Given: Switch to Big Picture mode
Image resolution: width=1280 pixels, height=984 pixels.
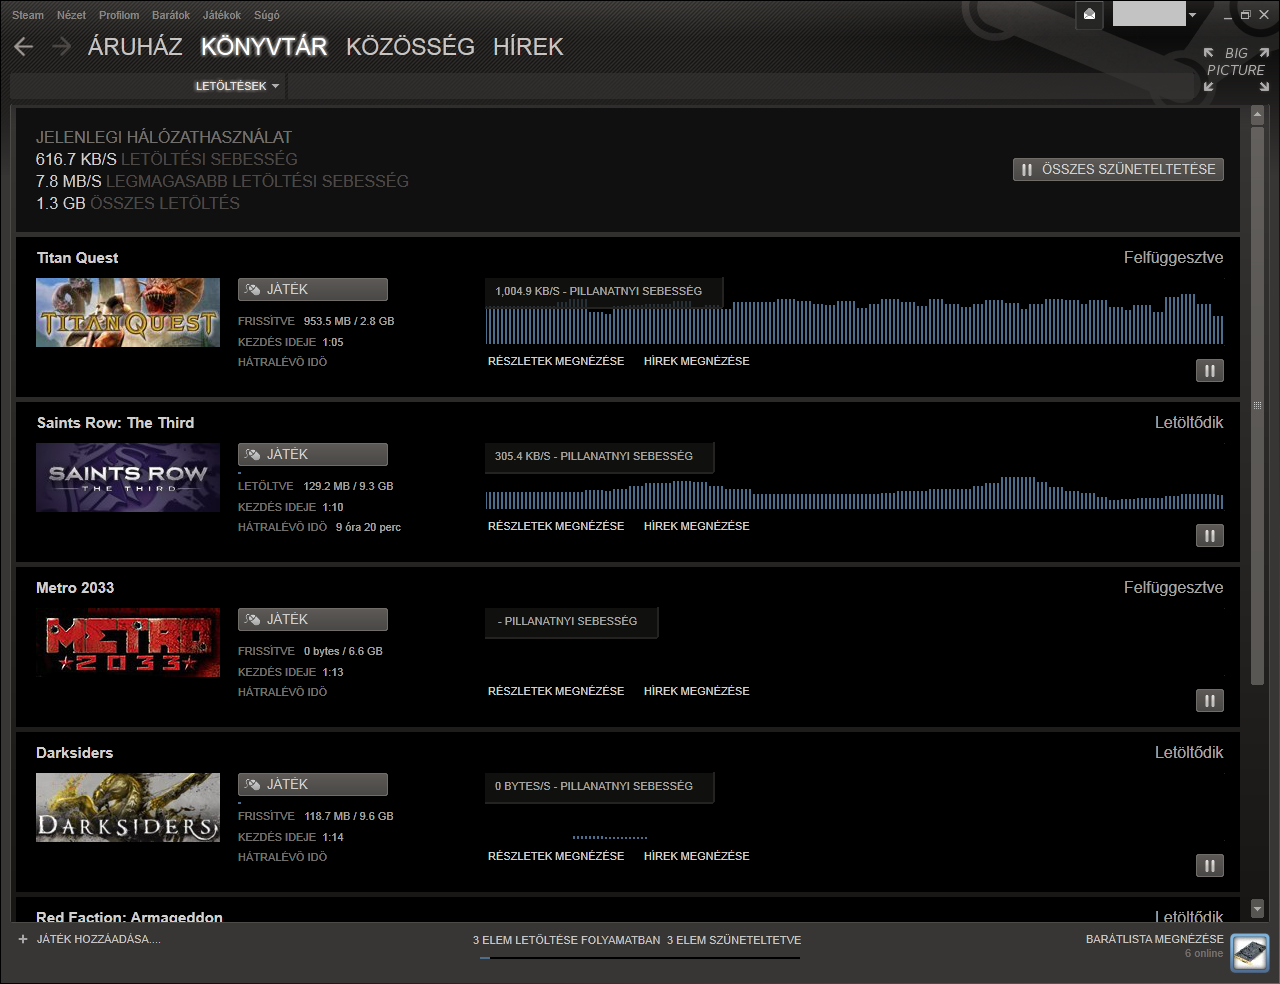Looking at the screenshot, I should pos(1236,70).
